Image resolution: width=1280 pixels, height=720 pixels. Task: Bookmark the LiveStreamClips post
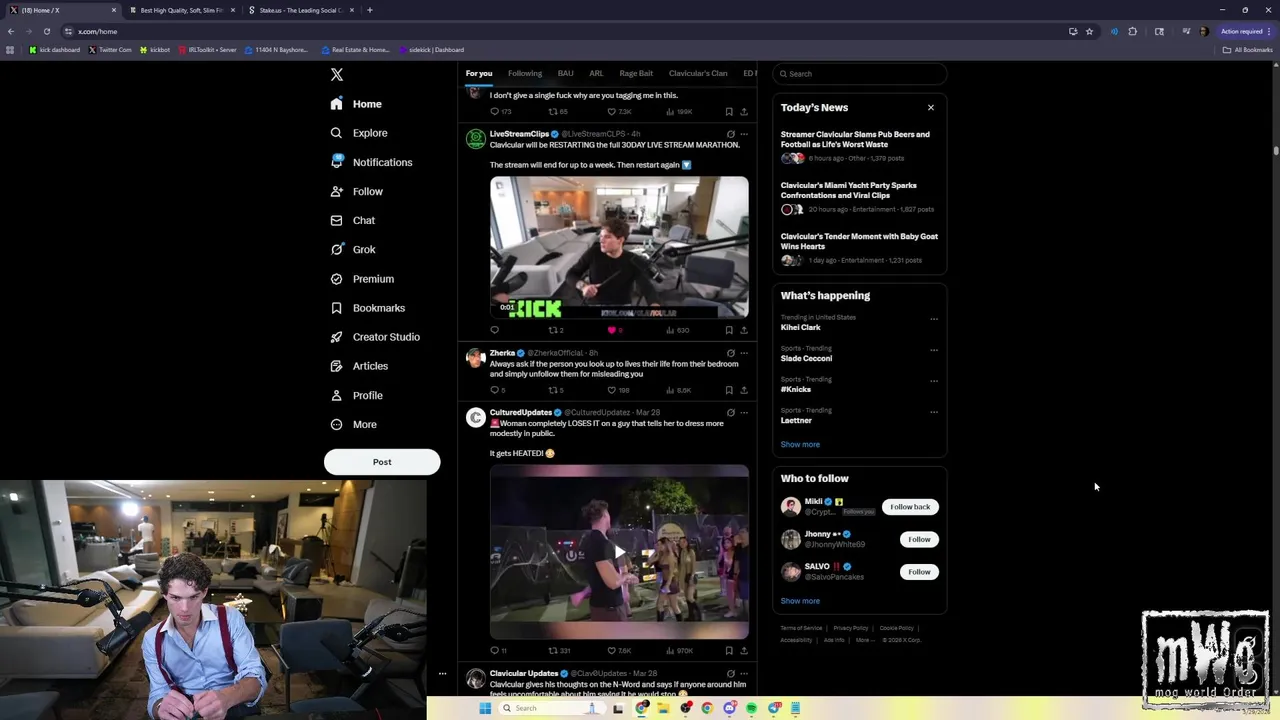coord(729,330)
